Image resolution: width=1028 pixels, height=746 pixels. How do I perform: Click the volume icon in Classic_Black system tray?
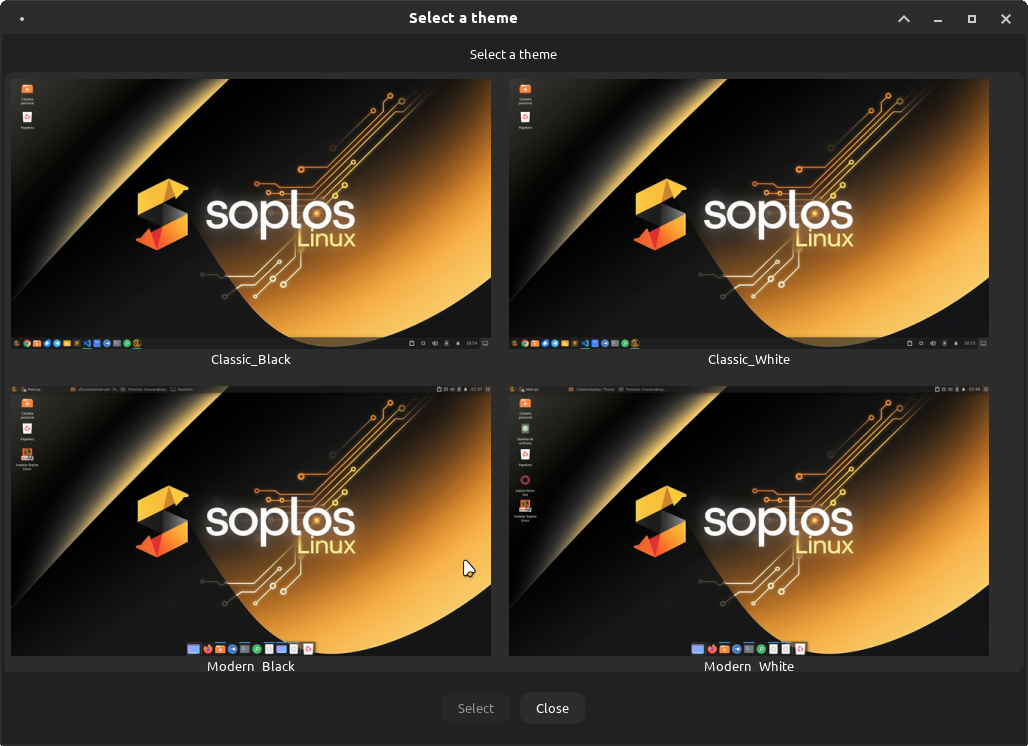point(435,343)
